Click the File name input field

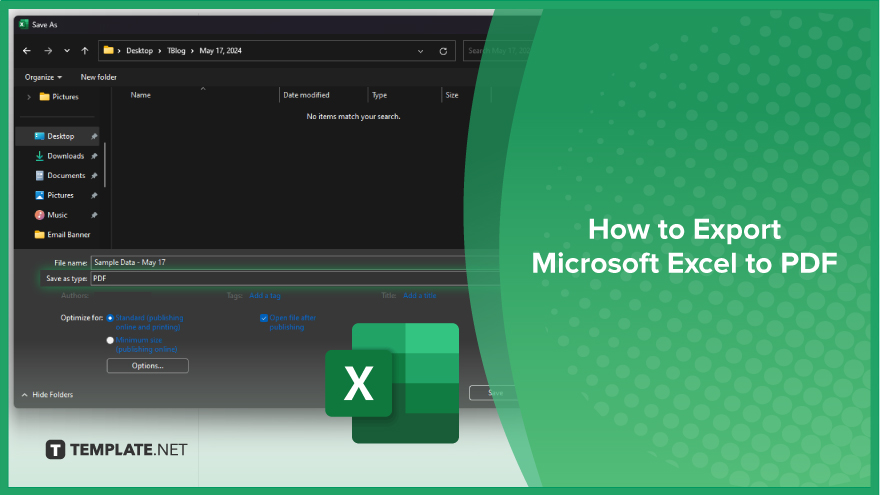295,263
